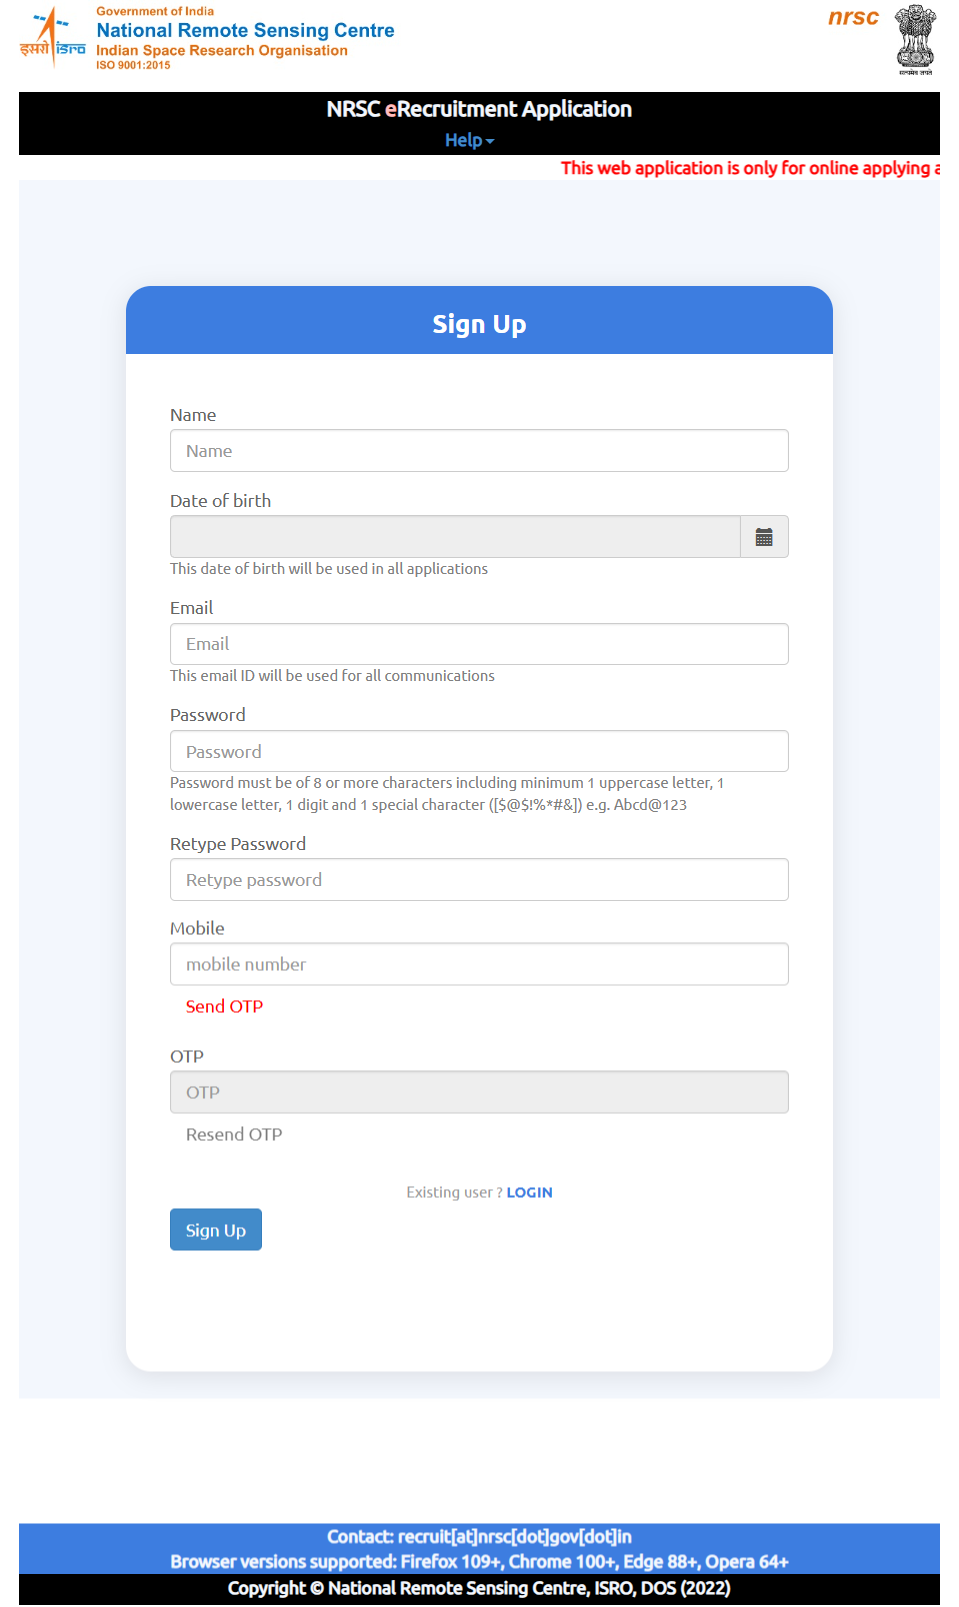Click the NRSC eRecruitment Application heading
Screen dimensions: 959x1607
[479, 109]
